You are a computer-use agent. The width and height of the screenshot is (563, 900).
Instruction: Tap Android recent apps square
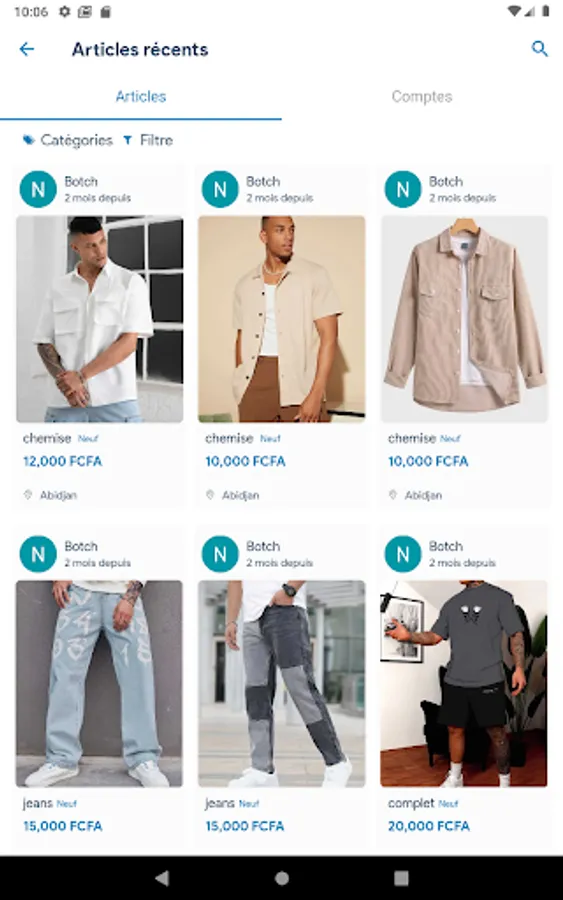(401, 878)
